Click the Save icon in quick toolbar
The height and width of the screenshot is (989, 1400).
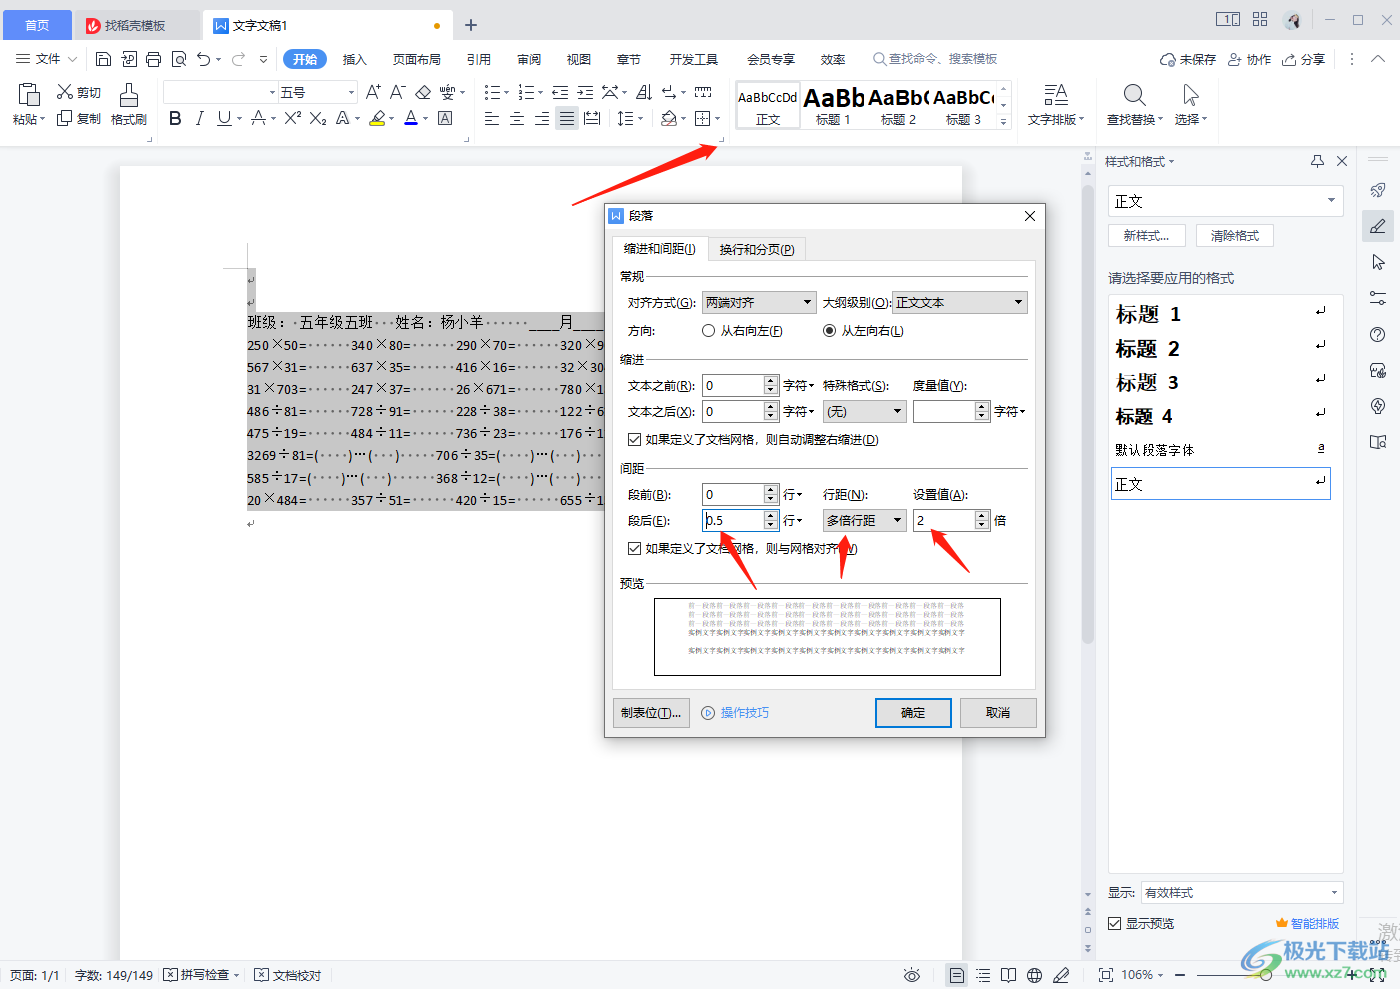click(x=103, y=59)
